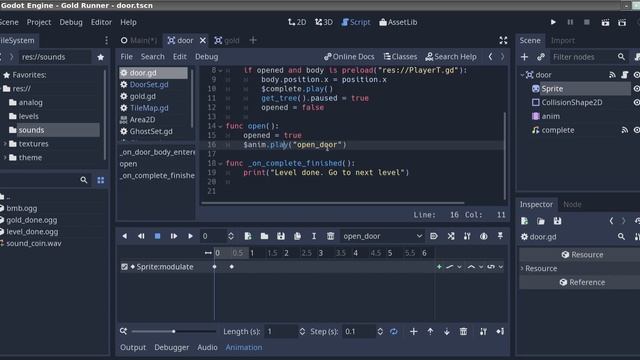Add a new scene tab with plus

tap(253, 40)
